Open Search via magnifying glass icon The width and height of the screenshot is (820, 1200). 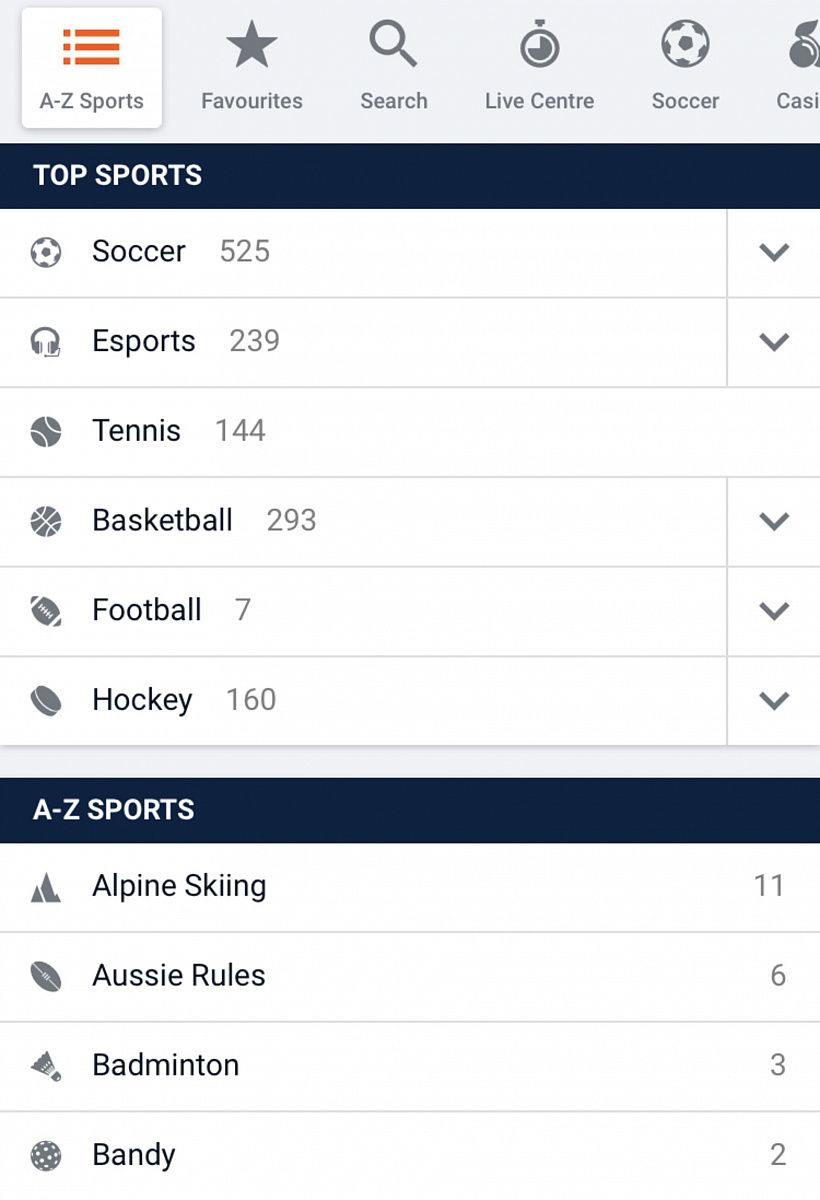pos(393,46)
